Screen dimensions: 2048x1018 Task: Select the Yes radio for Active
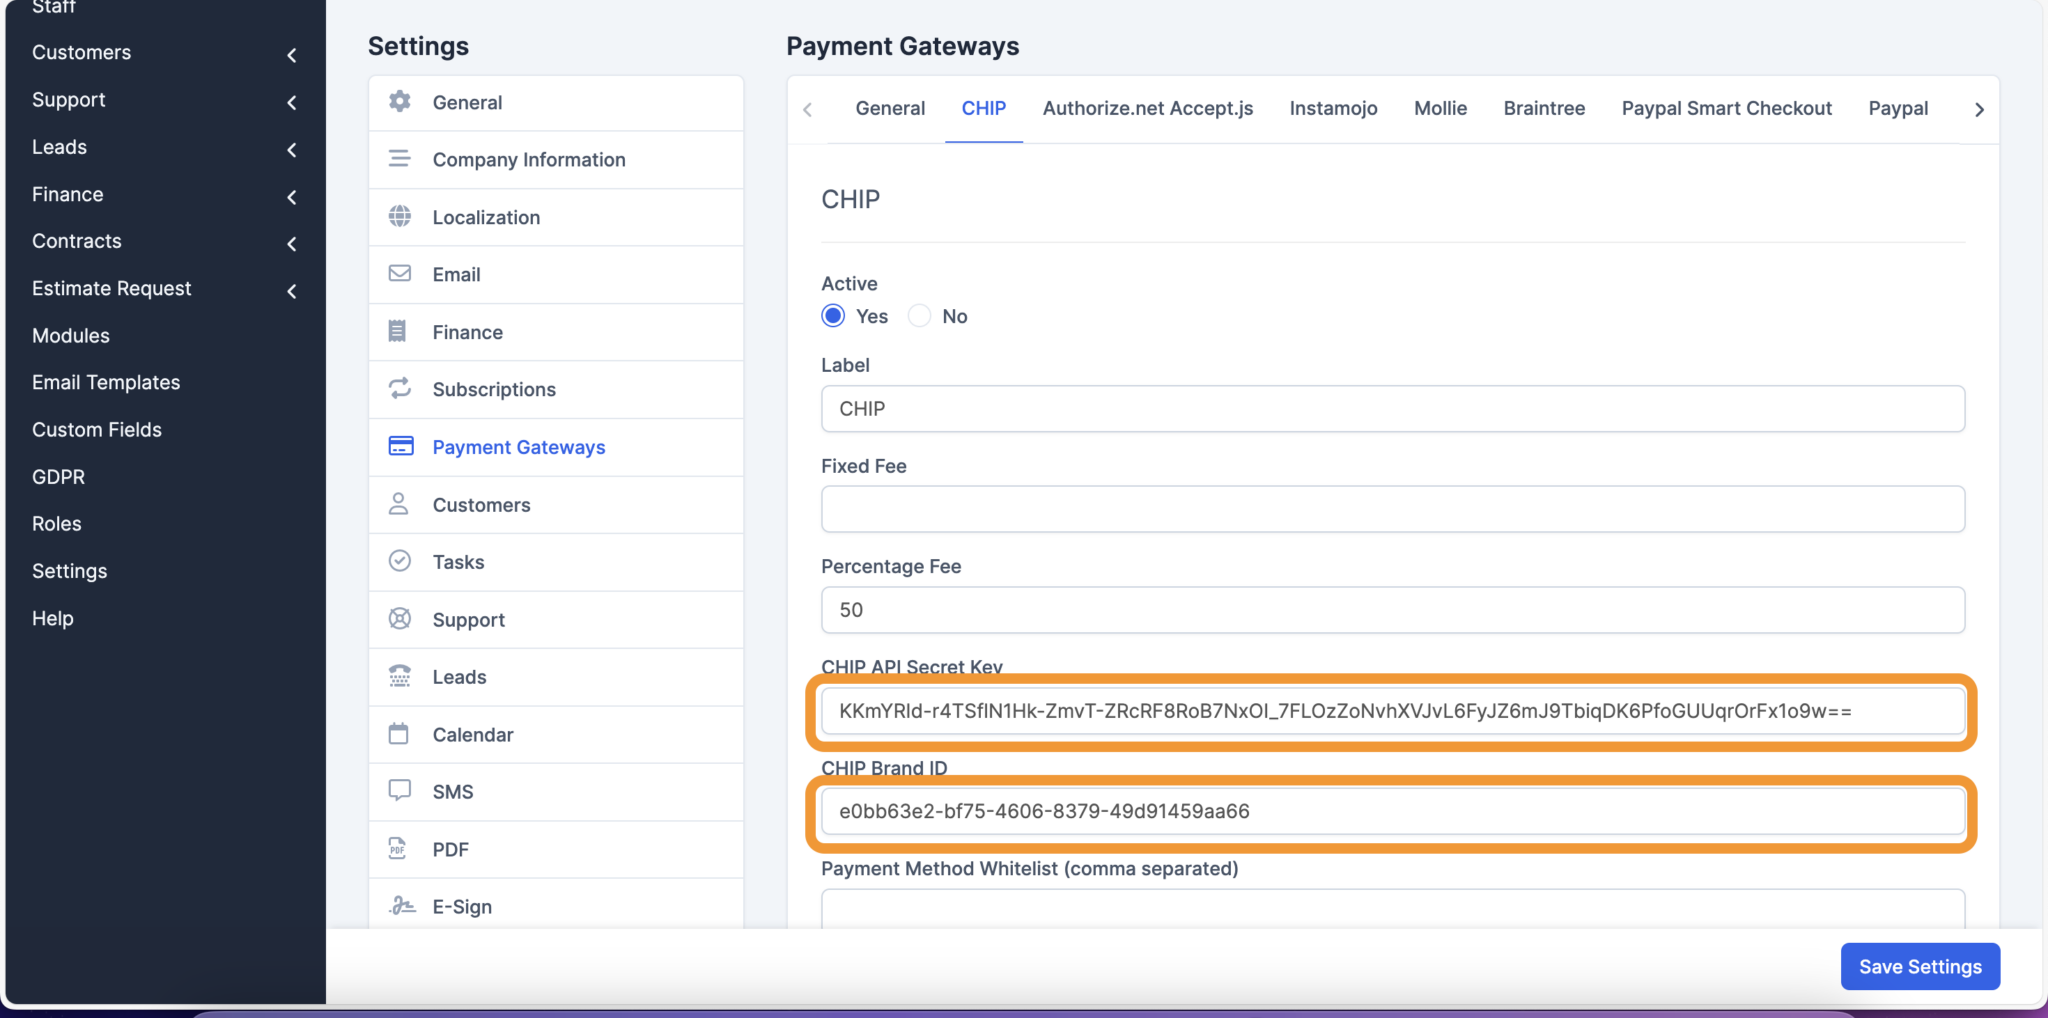(832, 315)
